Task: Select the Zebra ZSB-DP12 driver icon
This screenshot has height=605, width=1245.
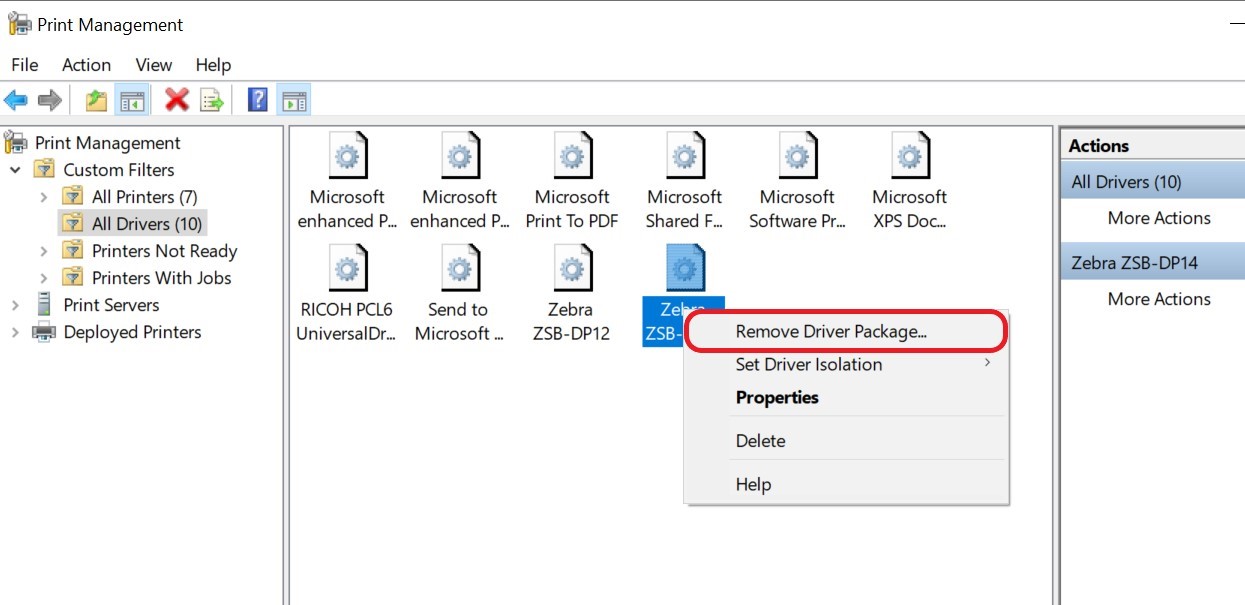Action: coord(572,270)
